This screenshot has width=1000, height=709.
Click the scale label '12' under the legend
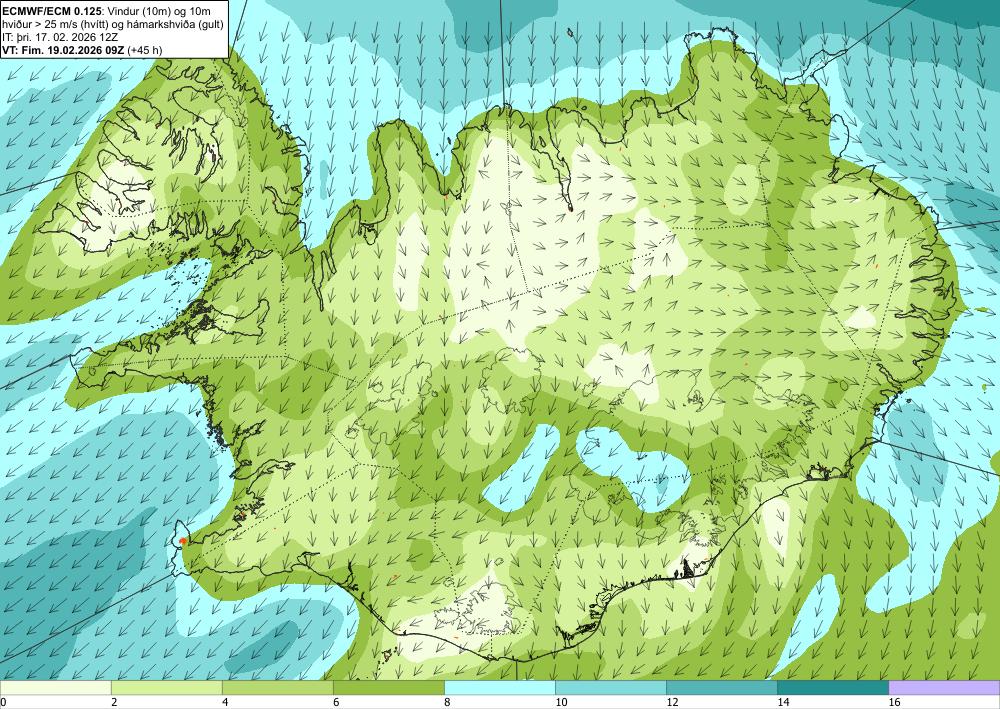(672, 702)
